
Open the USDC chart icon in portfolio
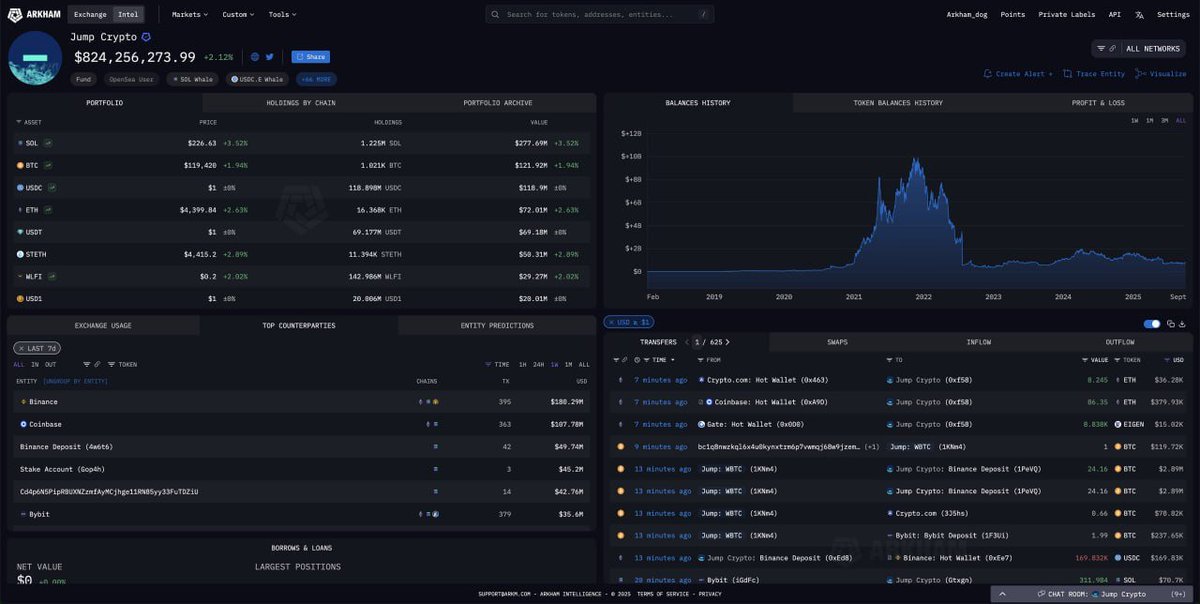click(x=52, y=187)
